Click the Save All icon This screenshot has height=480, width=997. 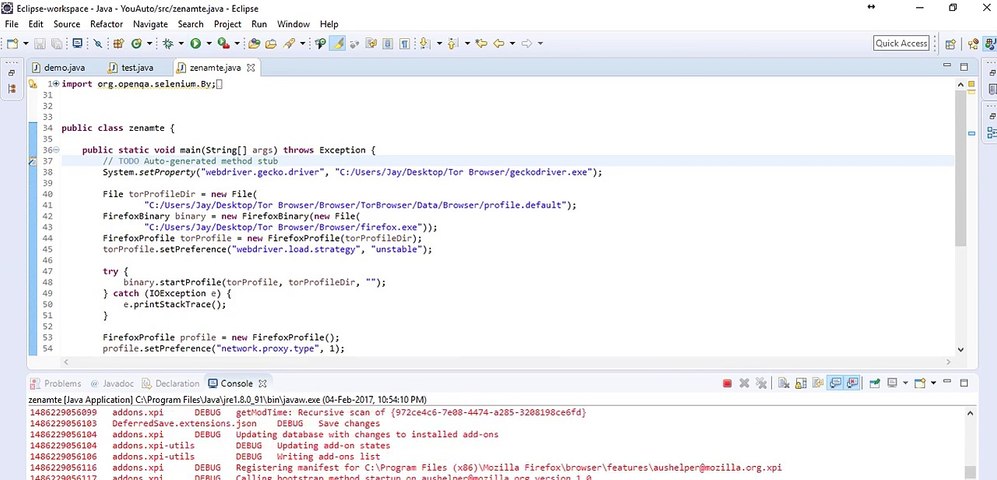(x=57, y=43)
